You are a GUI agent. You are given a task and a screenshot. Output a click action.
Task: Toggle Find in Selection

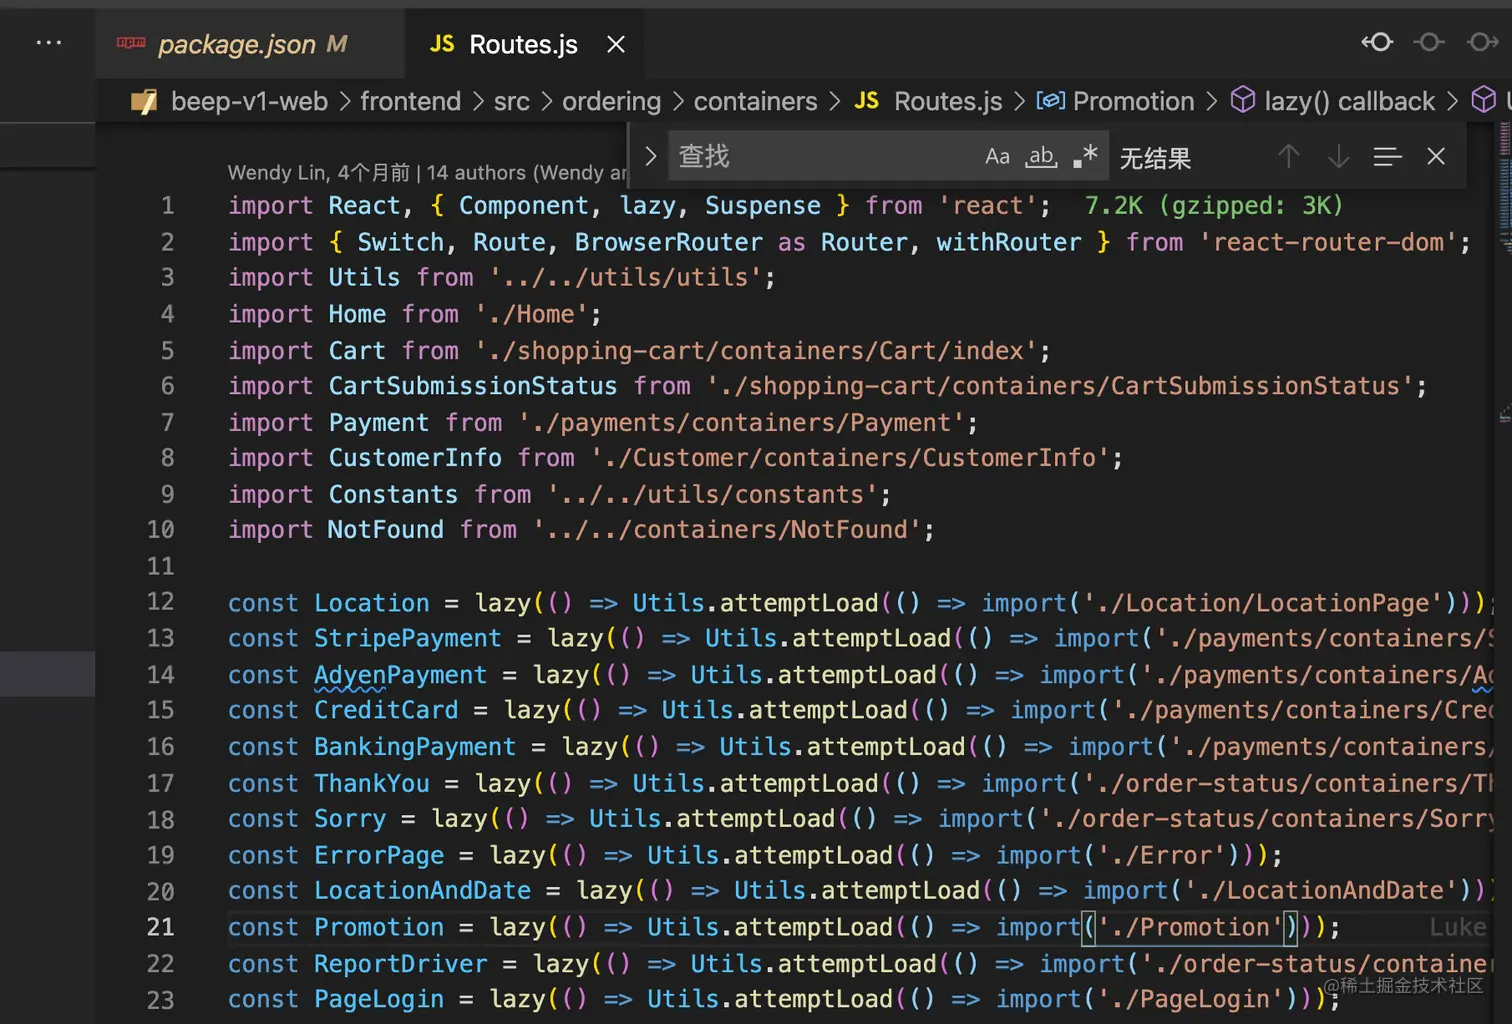tap(1387, 156)
